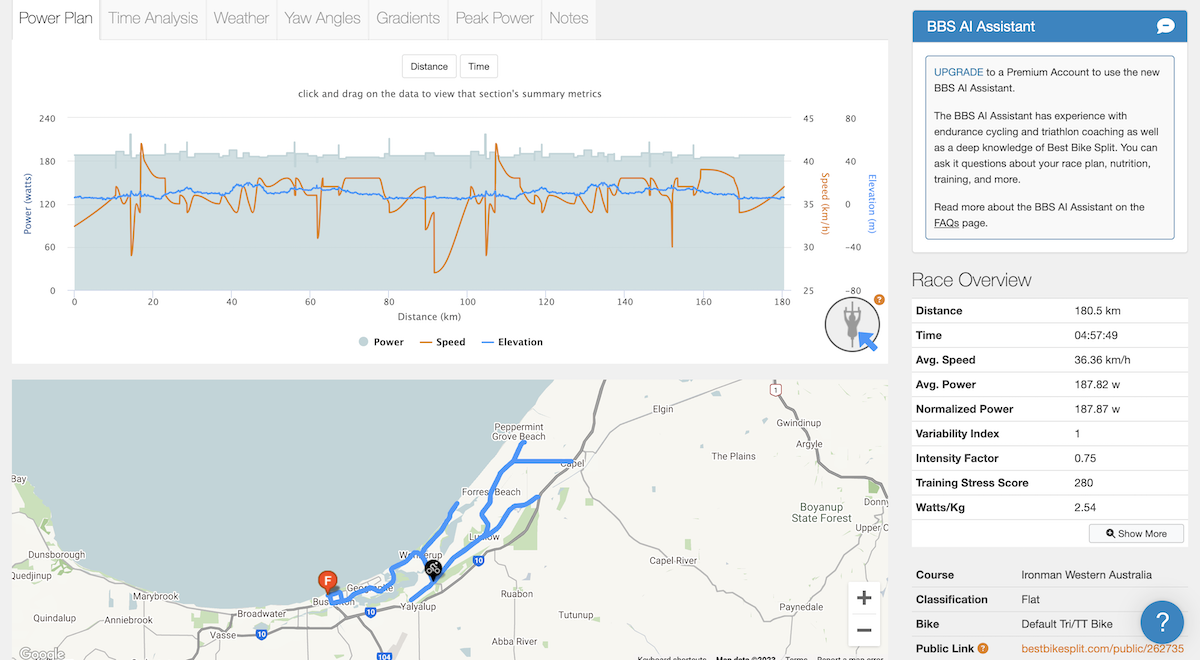
Task: Toggle the Power series in chart legend
Action: coord(381,342)
